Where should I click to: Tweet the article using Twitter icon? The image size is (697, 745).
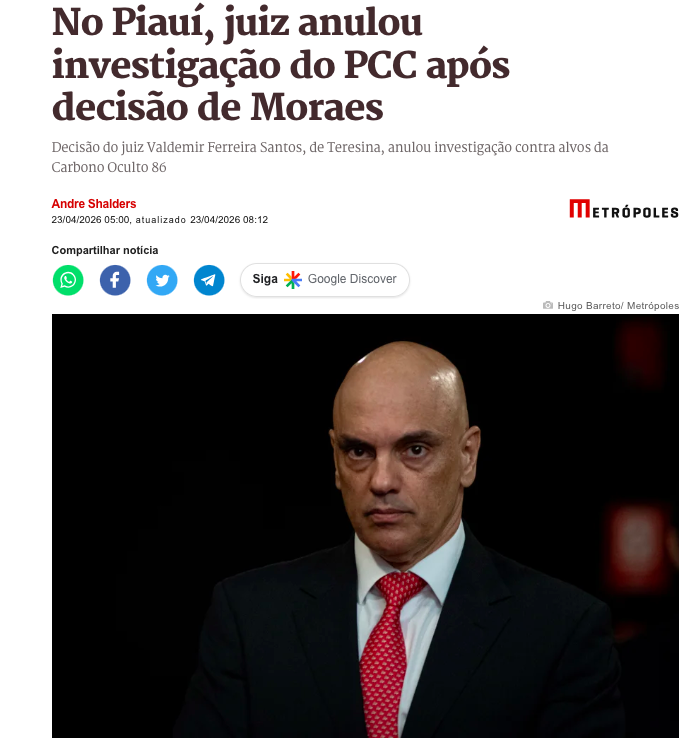(162, 280)
